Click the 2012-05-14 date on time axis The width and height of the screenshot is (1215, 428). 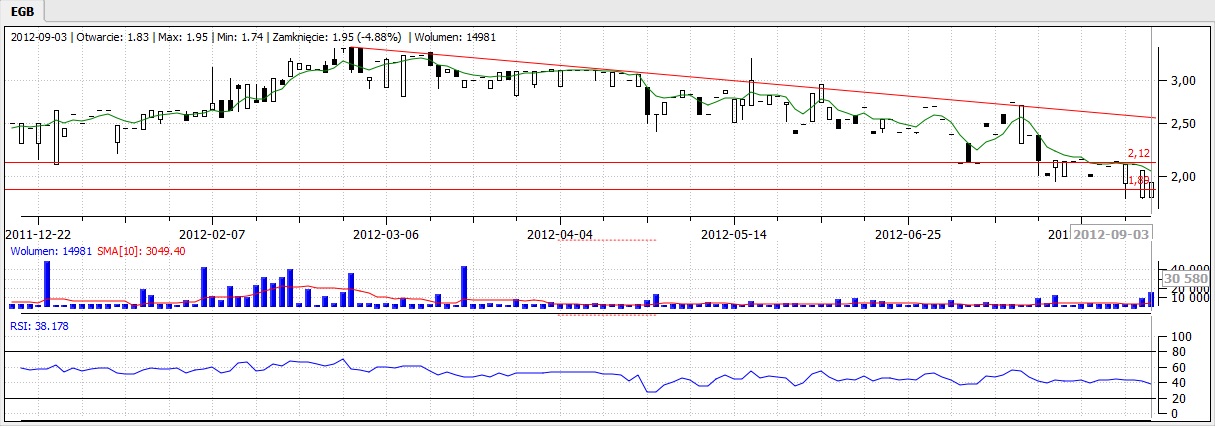[x=735, y=235]
